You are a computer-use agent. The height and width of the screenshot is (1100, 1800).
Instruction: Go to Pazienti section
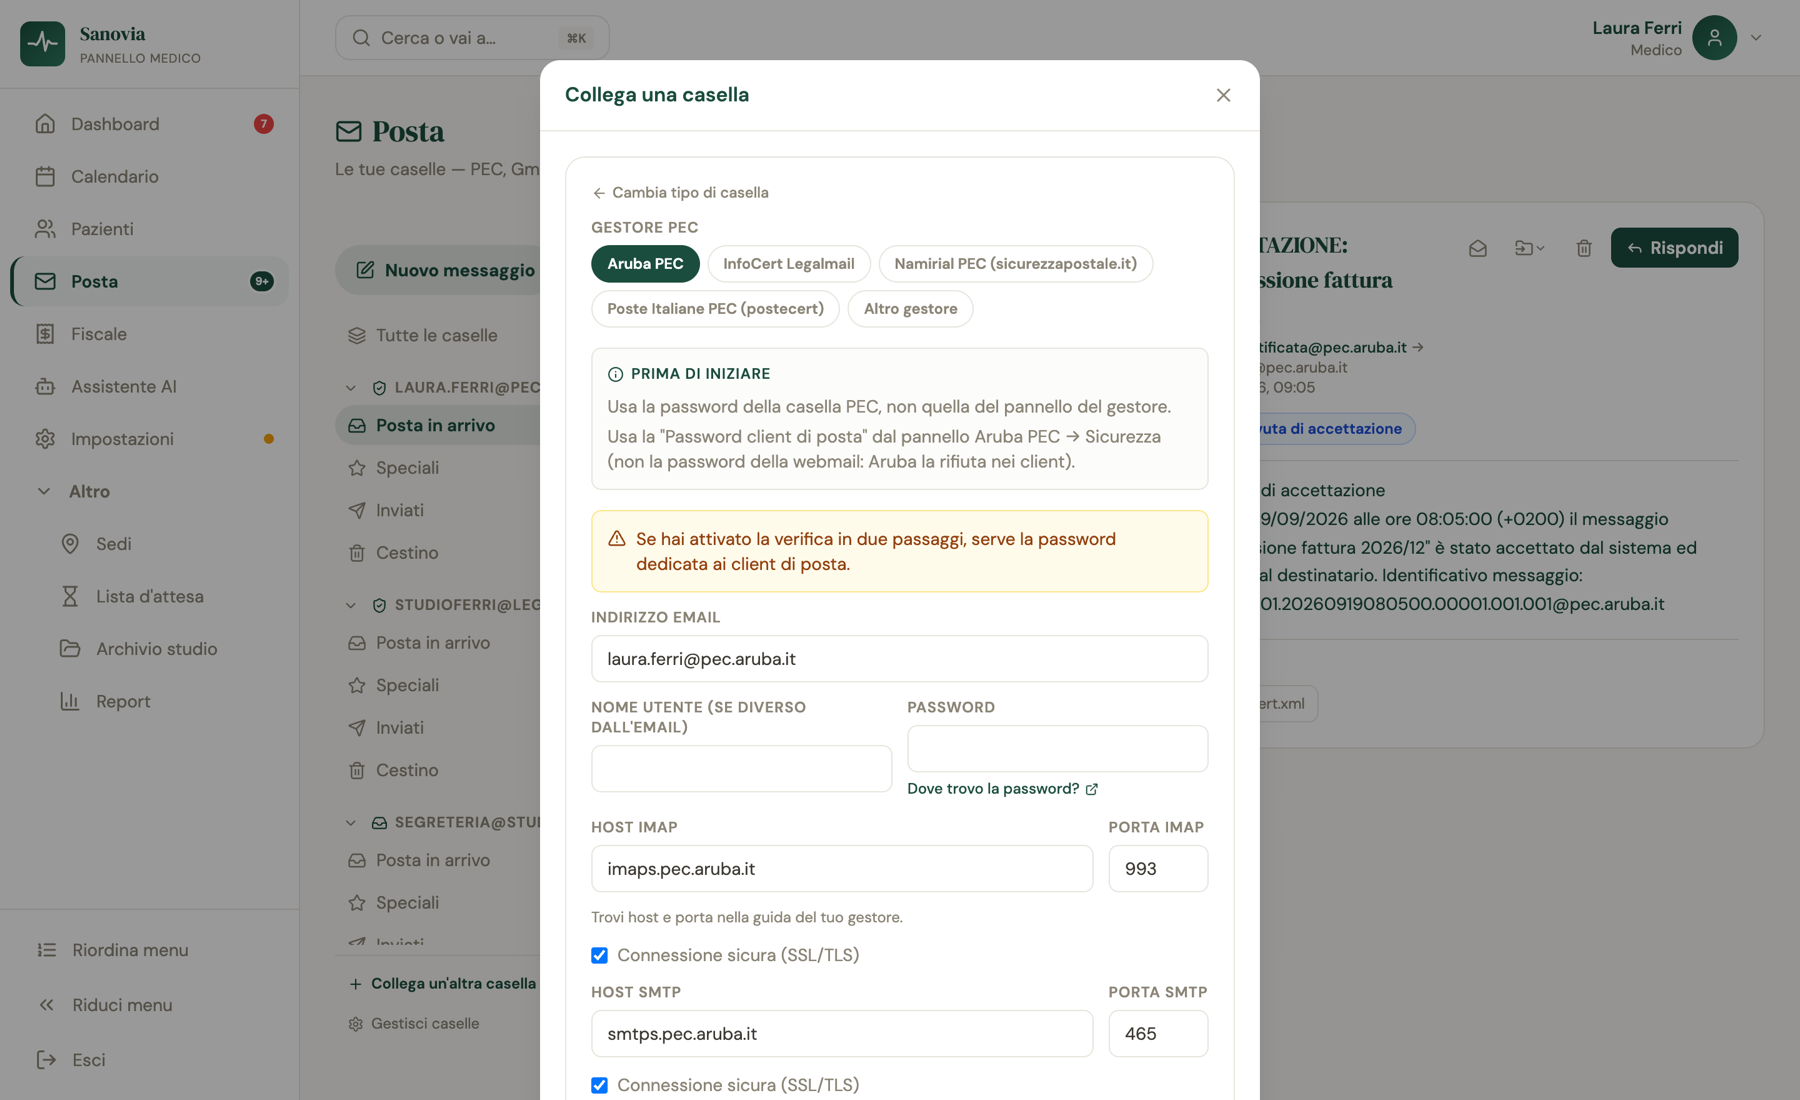pos(150,229)
